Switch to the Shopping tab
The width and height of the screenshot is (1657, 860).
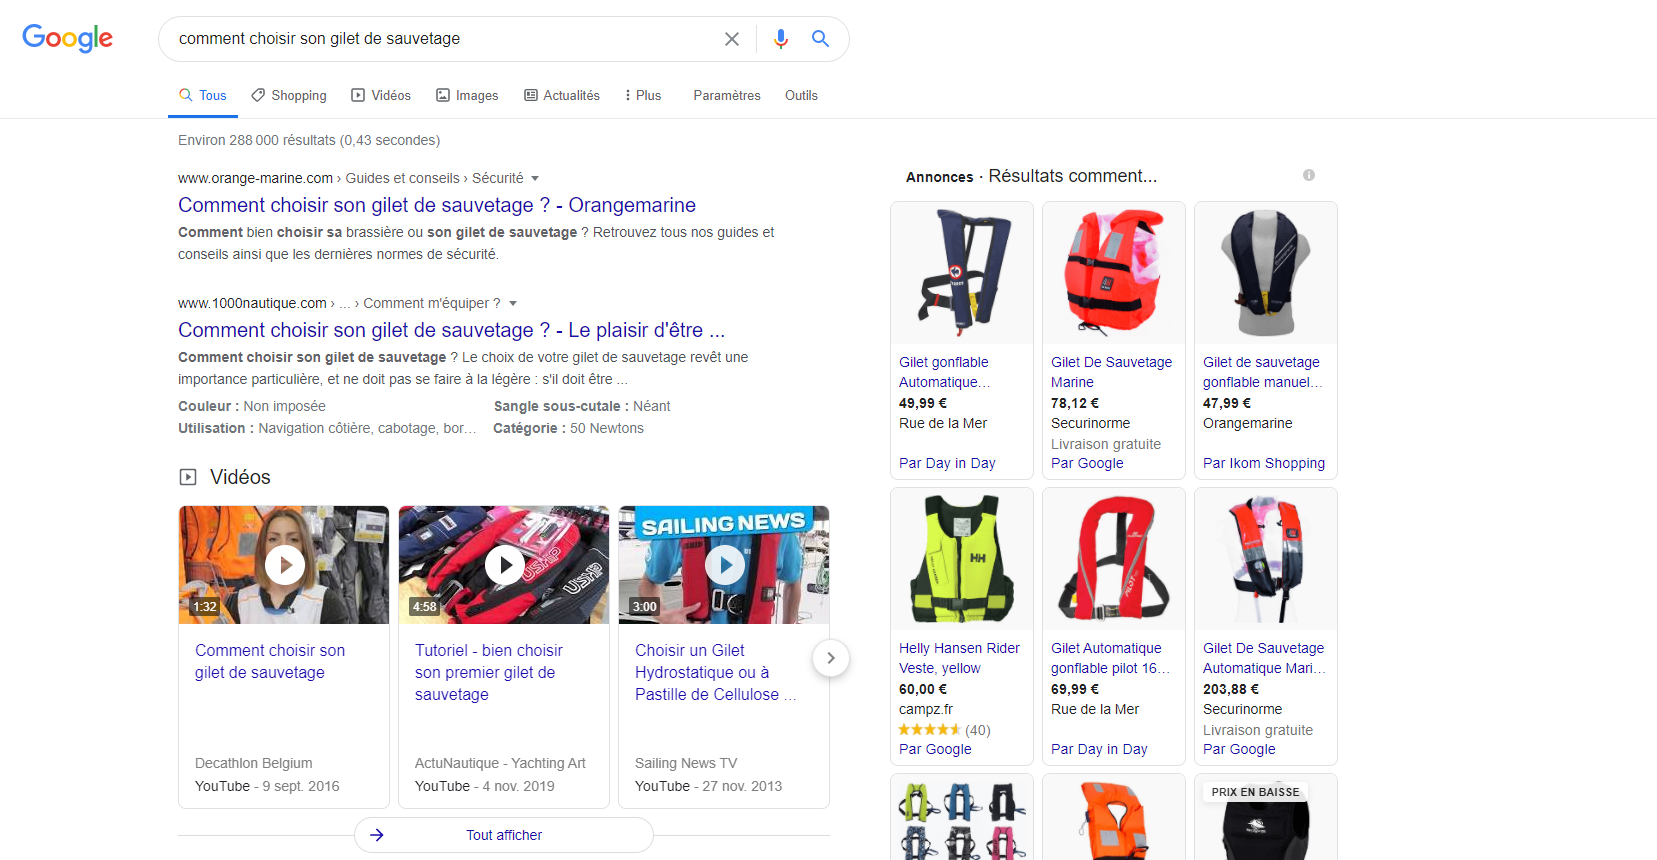click(x=289, y=96)
